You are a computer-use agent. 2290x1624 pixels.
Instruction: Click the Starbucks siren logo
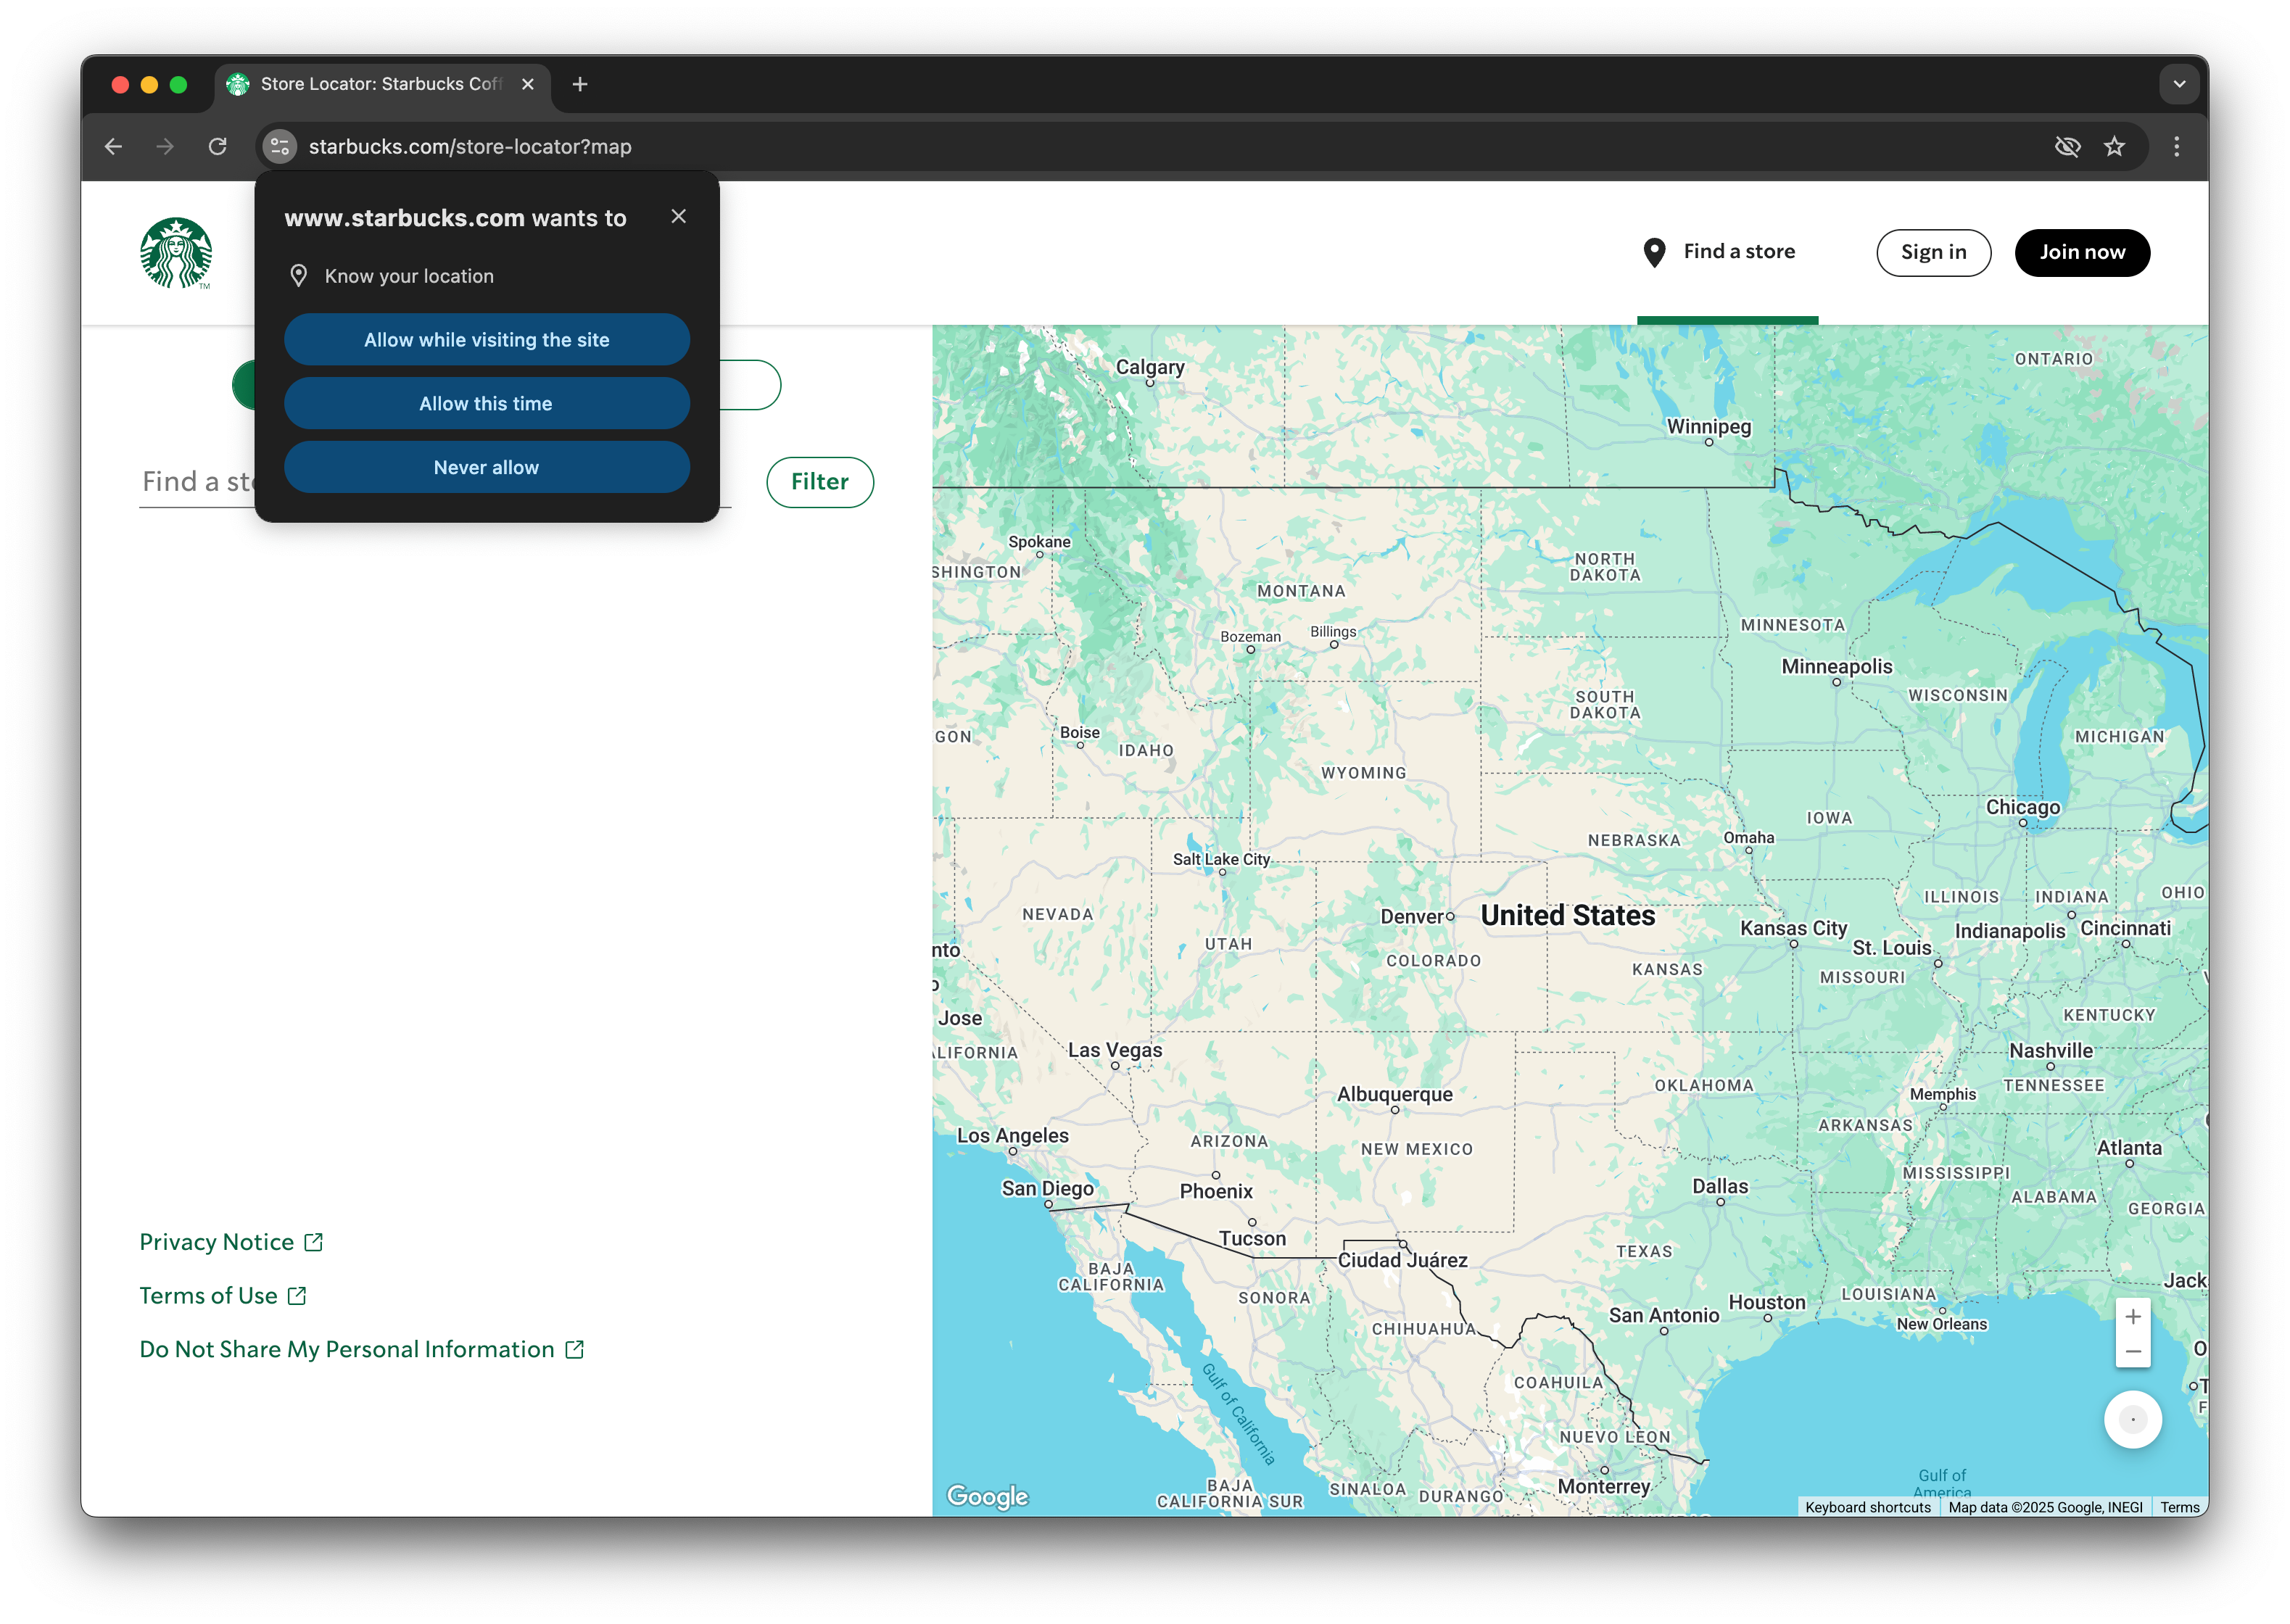coord(176,253)
